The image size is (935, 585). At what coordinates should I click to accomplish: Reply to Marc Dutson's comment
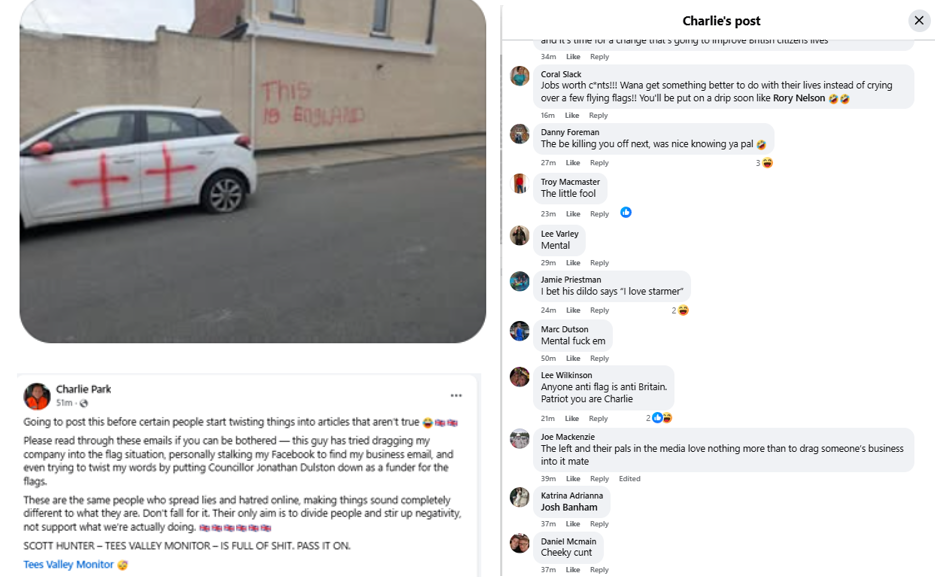[x=599, y=358]
